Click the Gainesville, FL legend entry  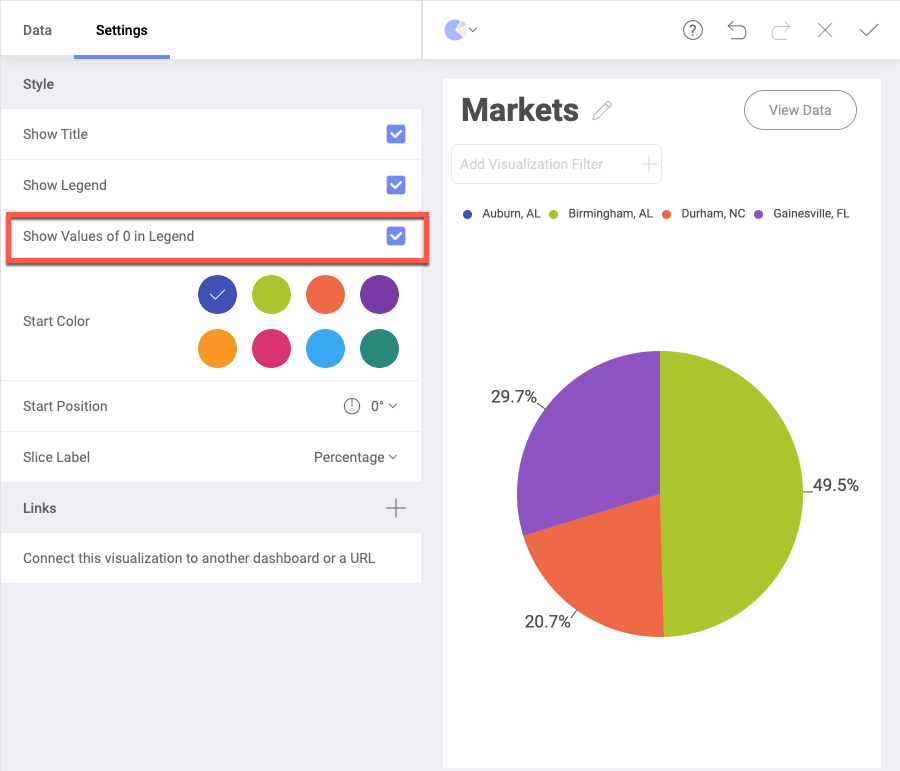click(802, 214)
